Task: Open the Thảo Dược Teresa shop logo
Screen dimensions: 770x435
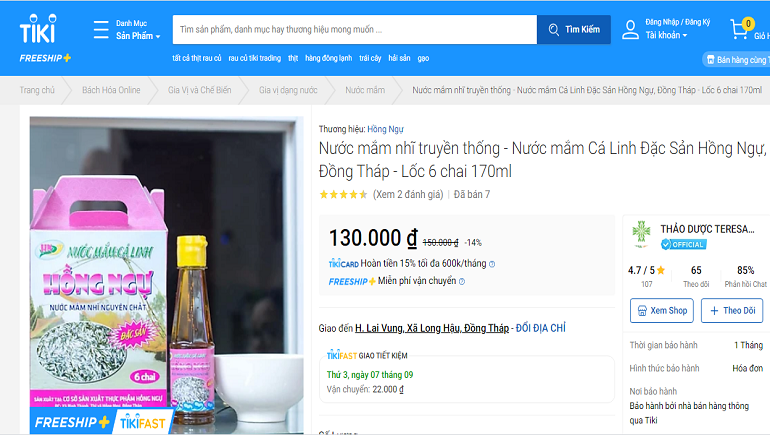Action: (641, 233)
